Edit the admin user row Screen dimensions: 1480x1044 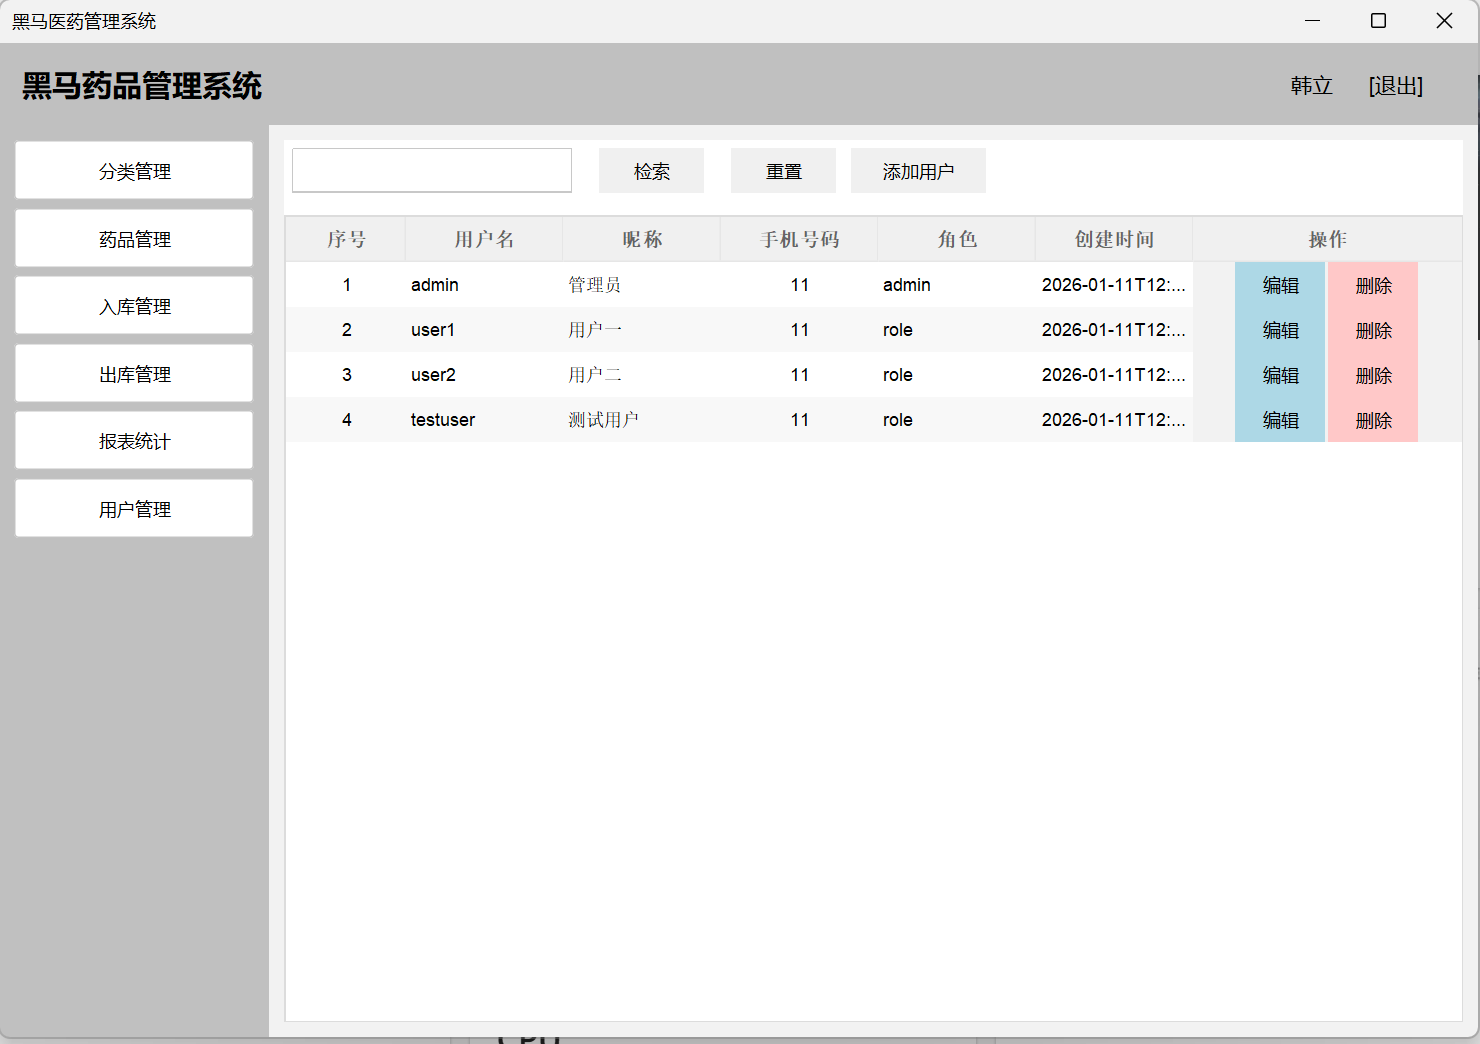tap(1279, 285)
